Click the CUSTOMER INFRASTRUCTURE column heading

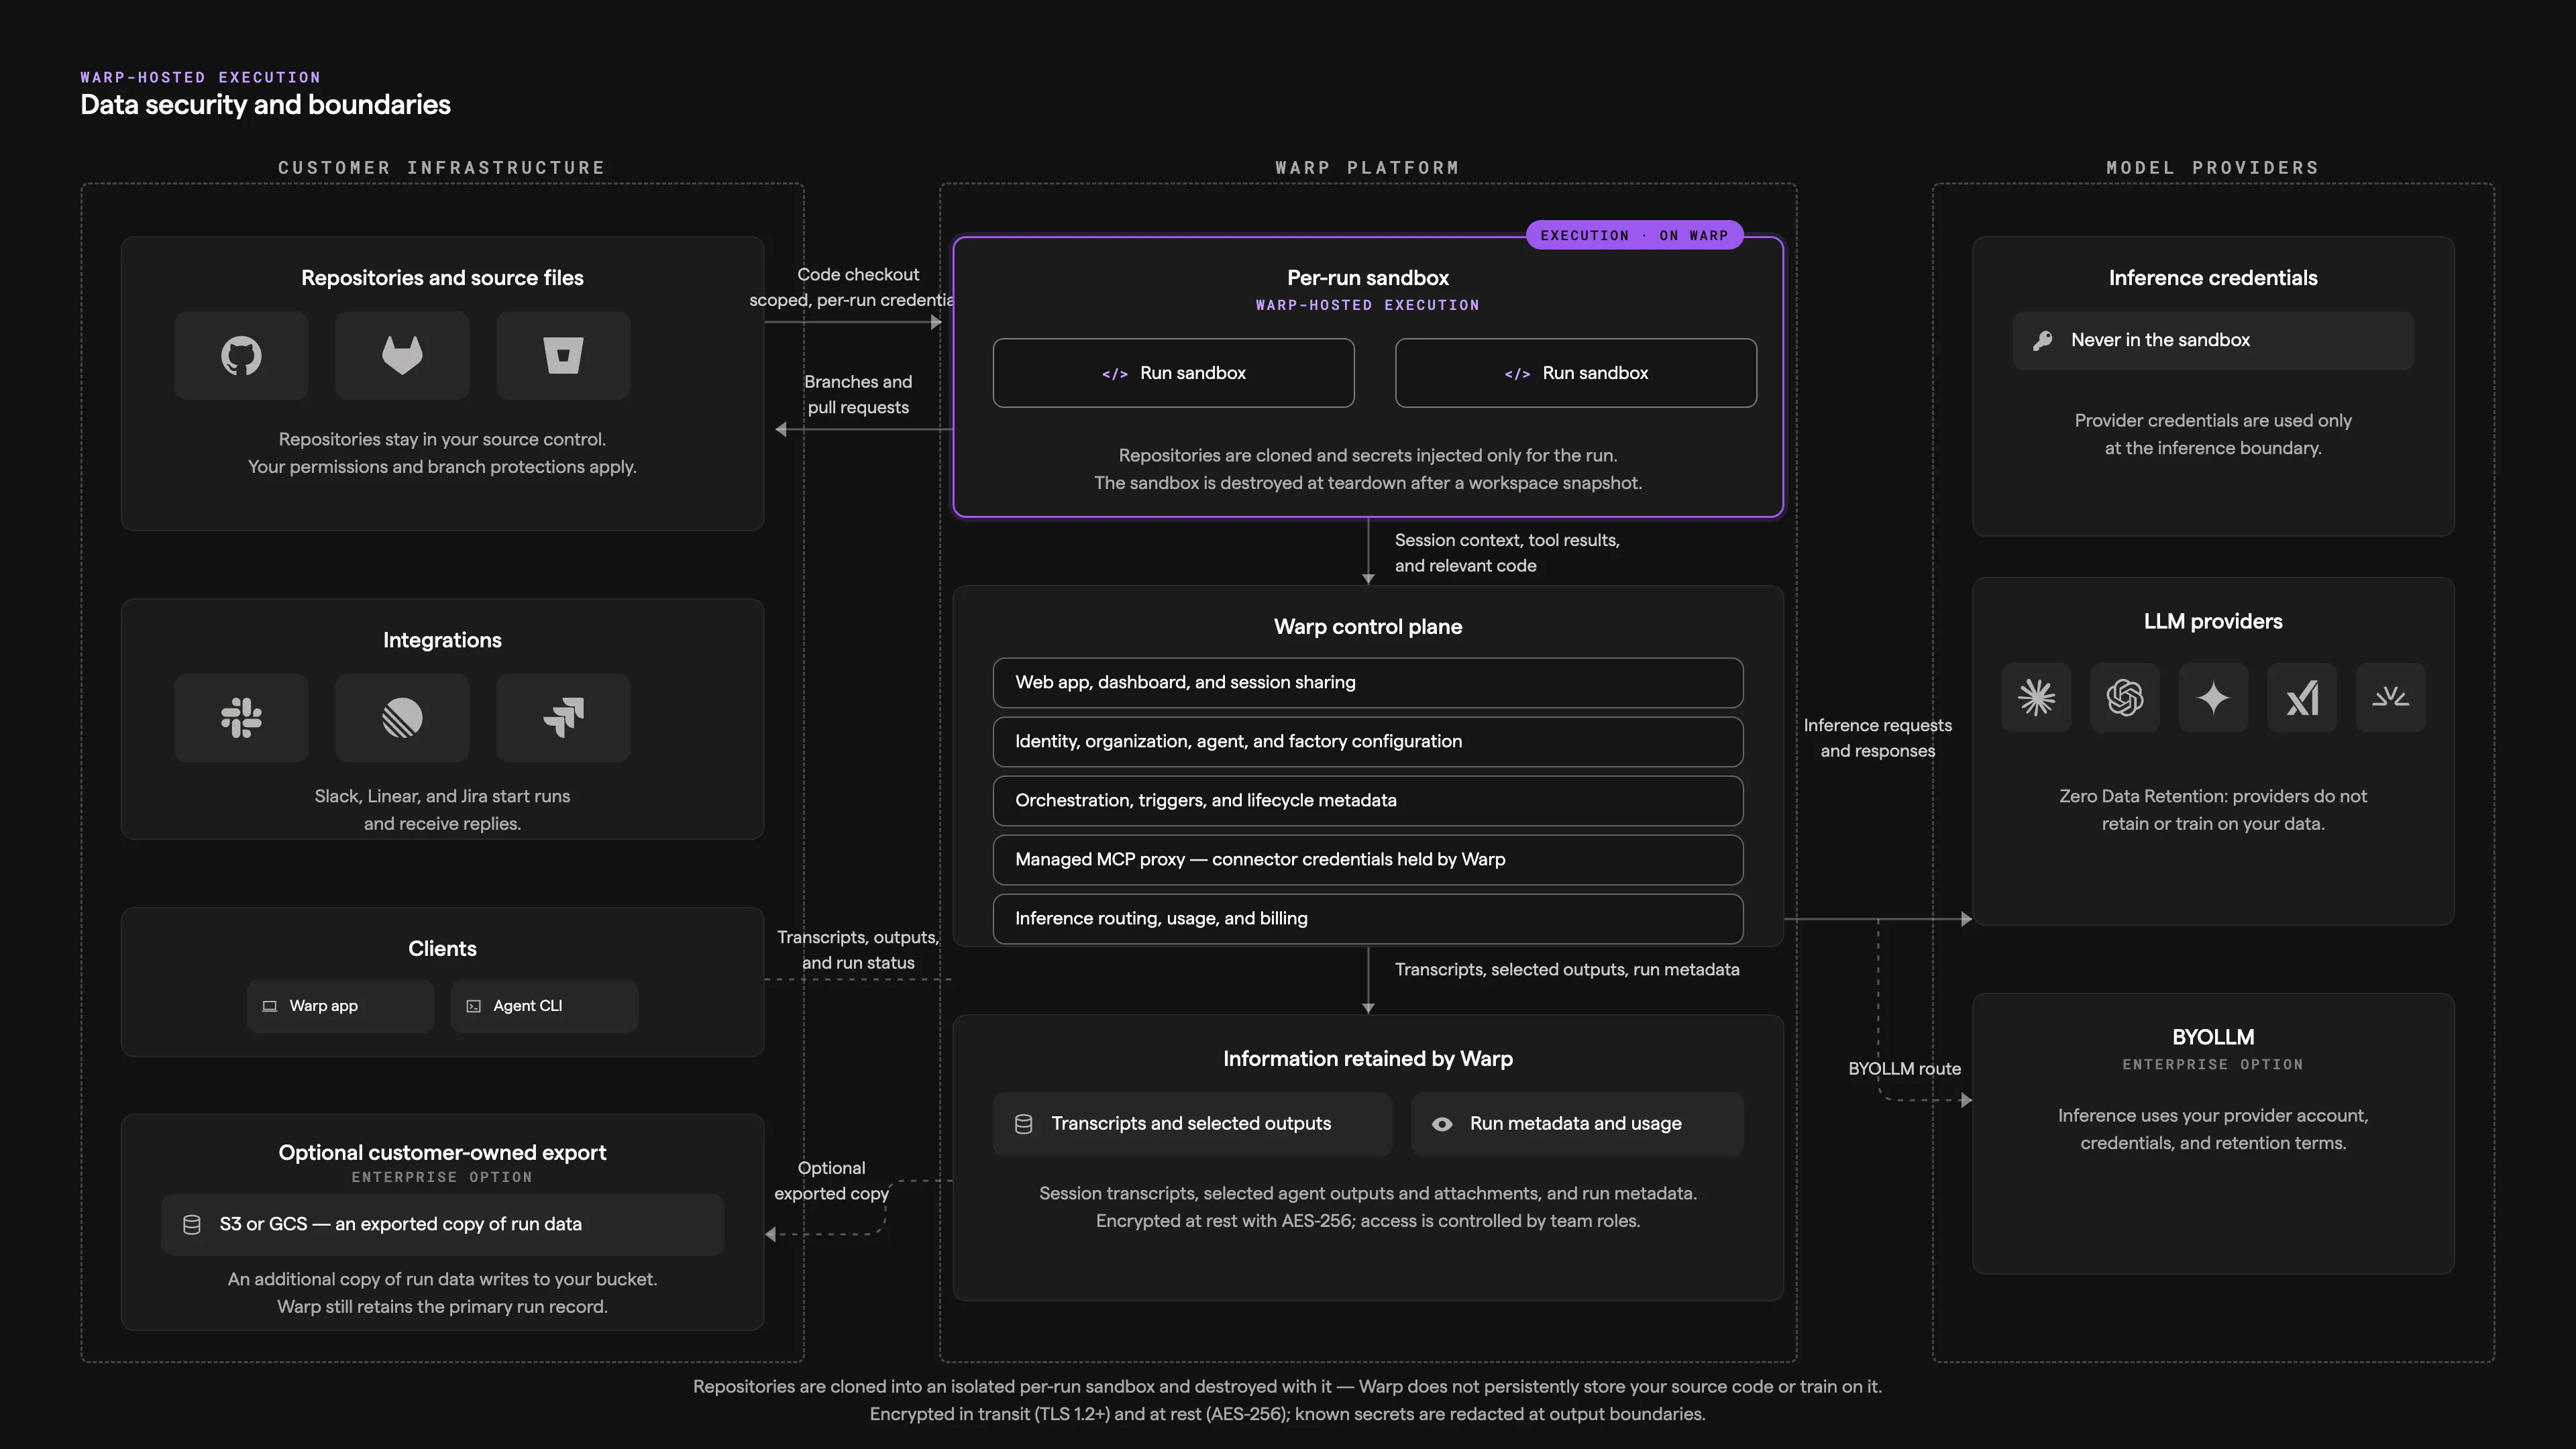point(442,168)
